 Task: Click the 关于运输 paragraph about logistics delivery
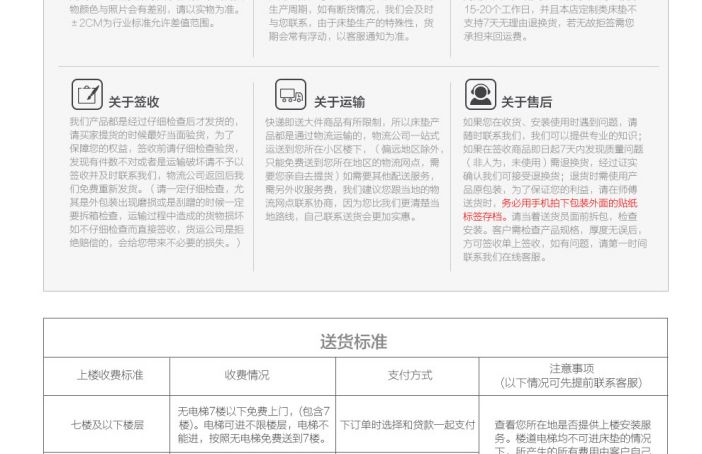(352, 168)
